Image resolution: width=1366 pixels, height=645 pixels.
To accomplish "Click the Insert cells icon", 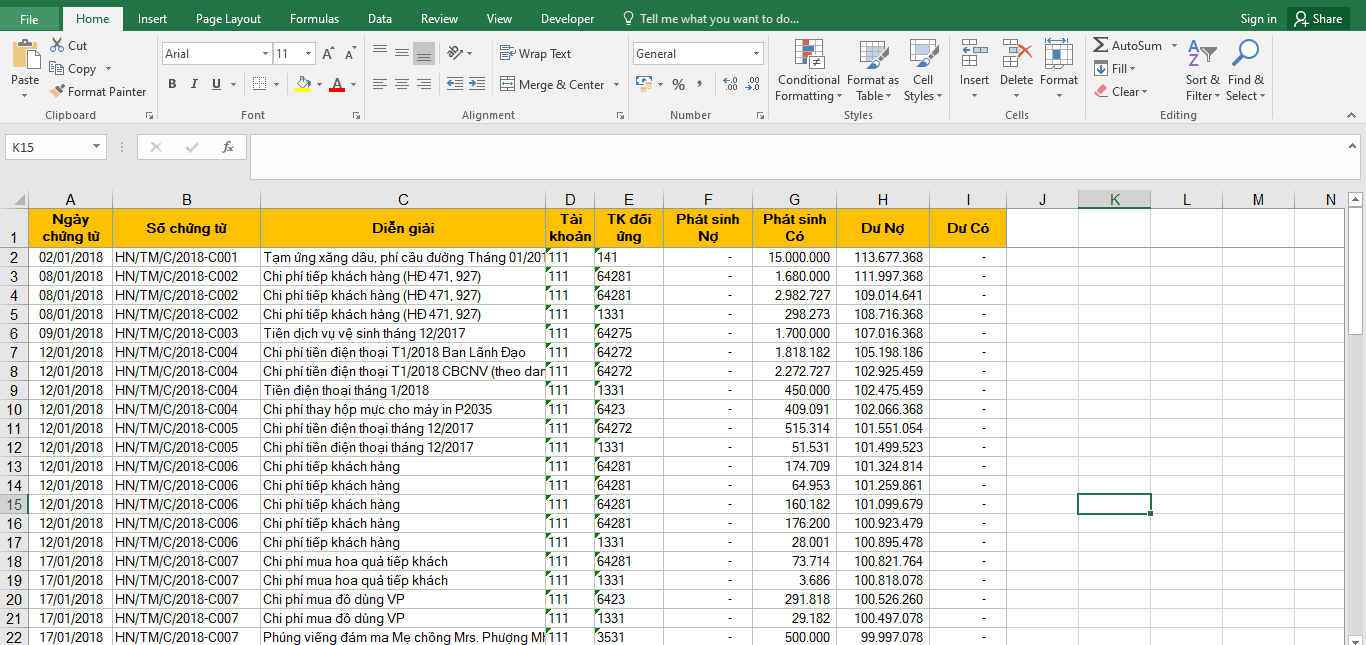I will coord(973,55).
